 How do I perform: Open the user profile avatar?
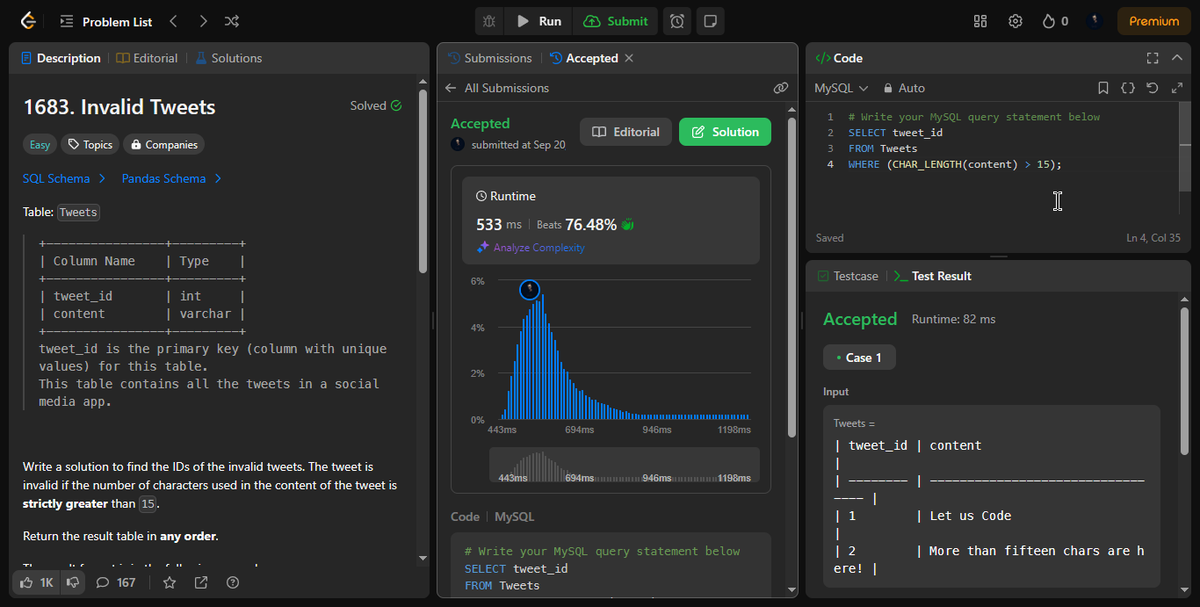pyautogui.click(x=1096, y=21)
